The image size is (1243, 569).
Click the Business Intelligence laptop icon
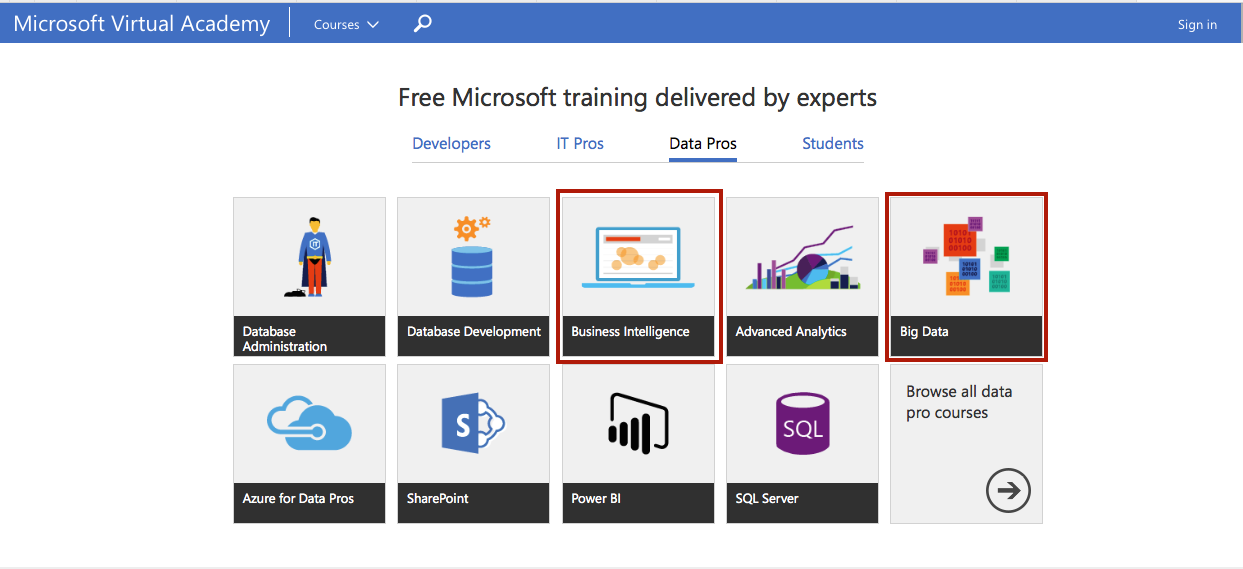pyautogui.click(x=638, y=257)
